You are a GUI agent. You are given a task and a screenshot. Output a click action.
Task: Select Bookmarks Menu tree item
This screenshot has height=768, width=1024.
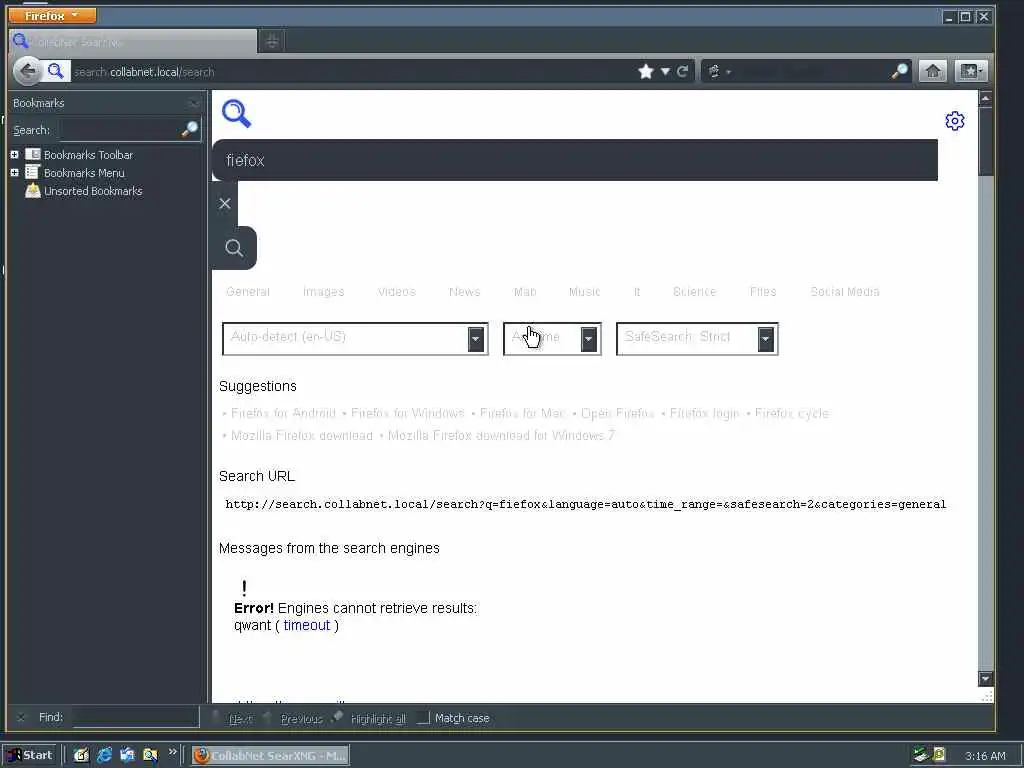[75, 173]
